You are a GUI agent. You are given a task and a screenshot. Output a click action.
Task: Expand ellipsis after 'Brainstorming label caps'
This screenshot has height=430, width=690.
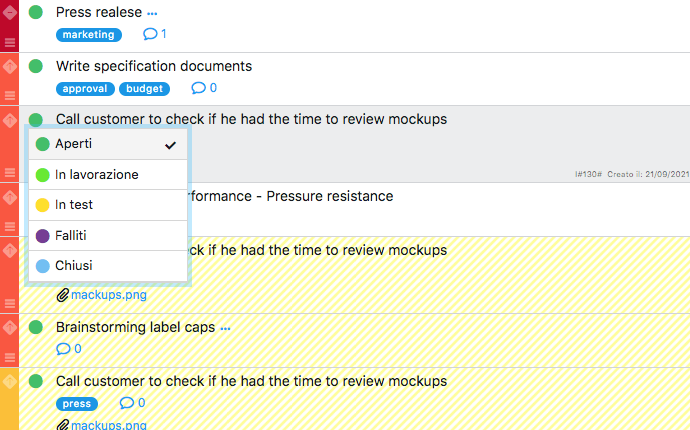coord(225,328)
